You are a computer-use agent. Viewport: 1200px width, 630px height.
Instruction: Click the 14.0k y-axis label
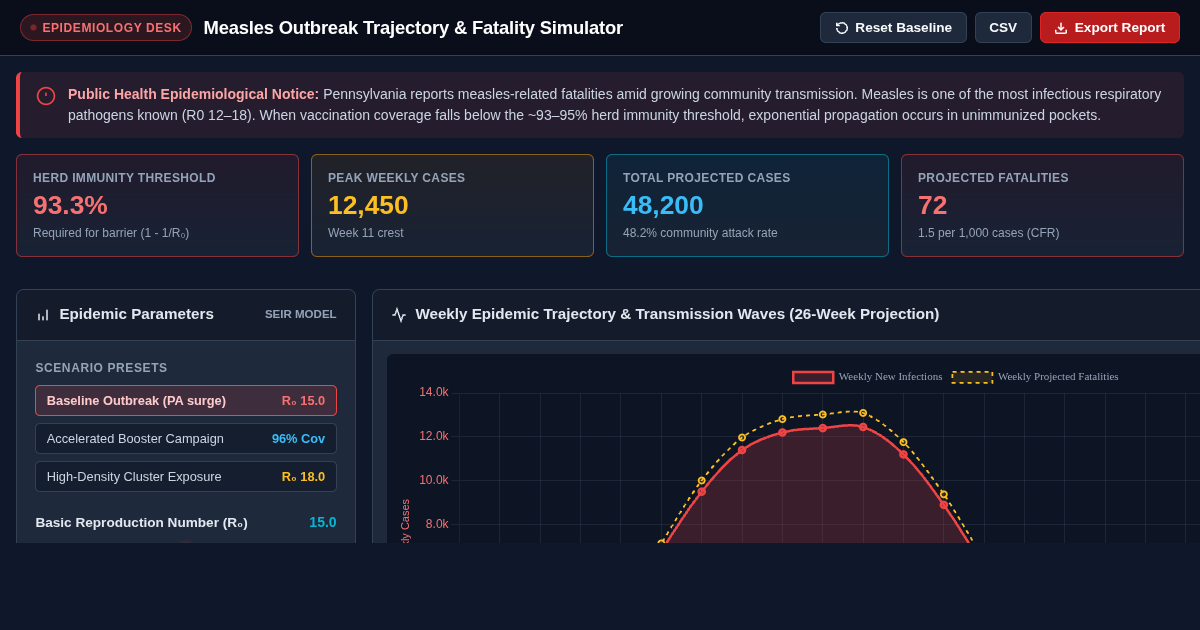[434, 392]
